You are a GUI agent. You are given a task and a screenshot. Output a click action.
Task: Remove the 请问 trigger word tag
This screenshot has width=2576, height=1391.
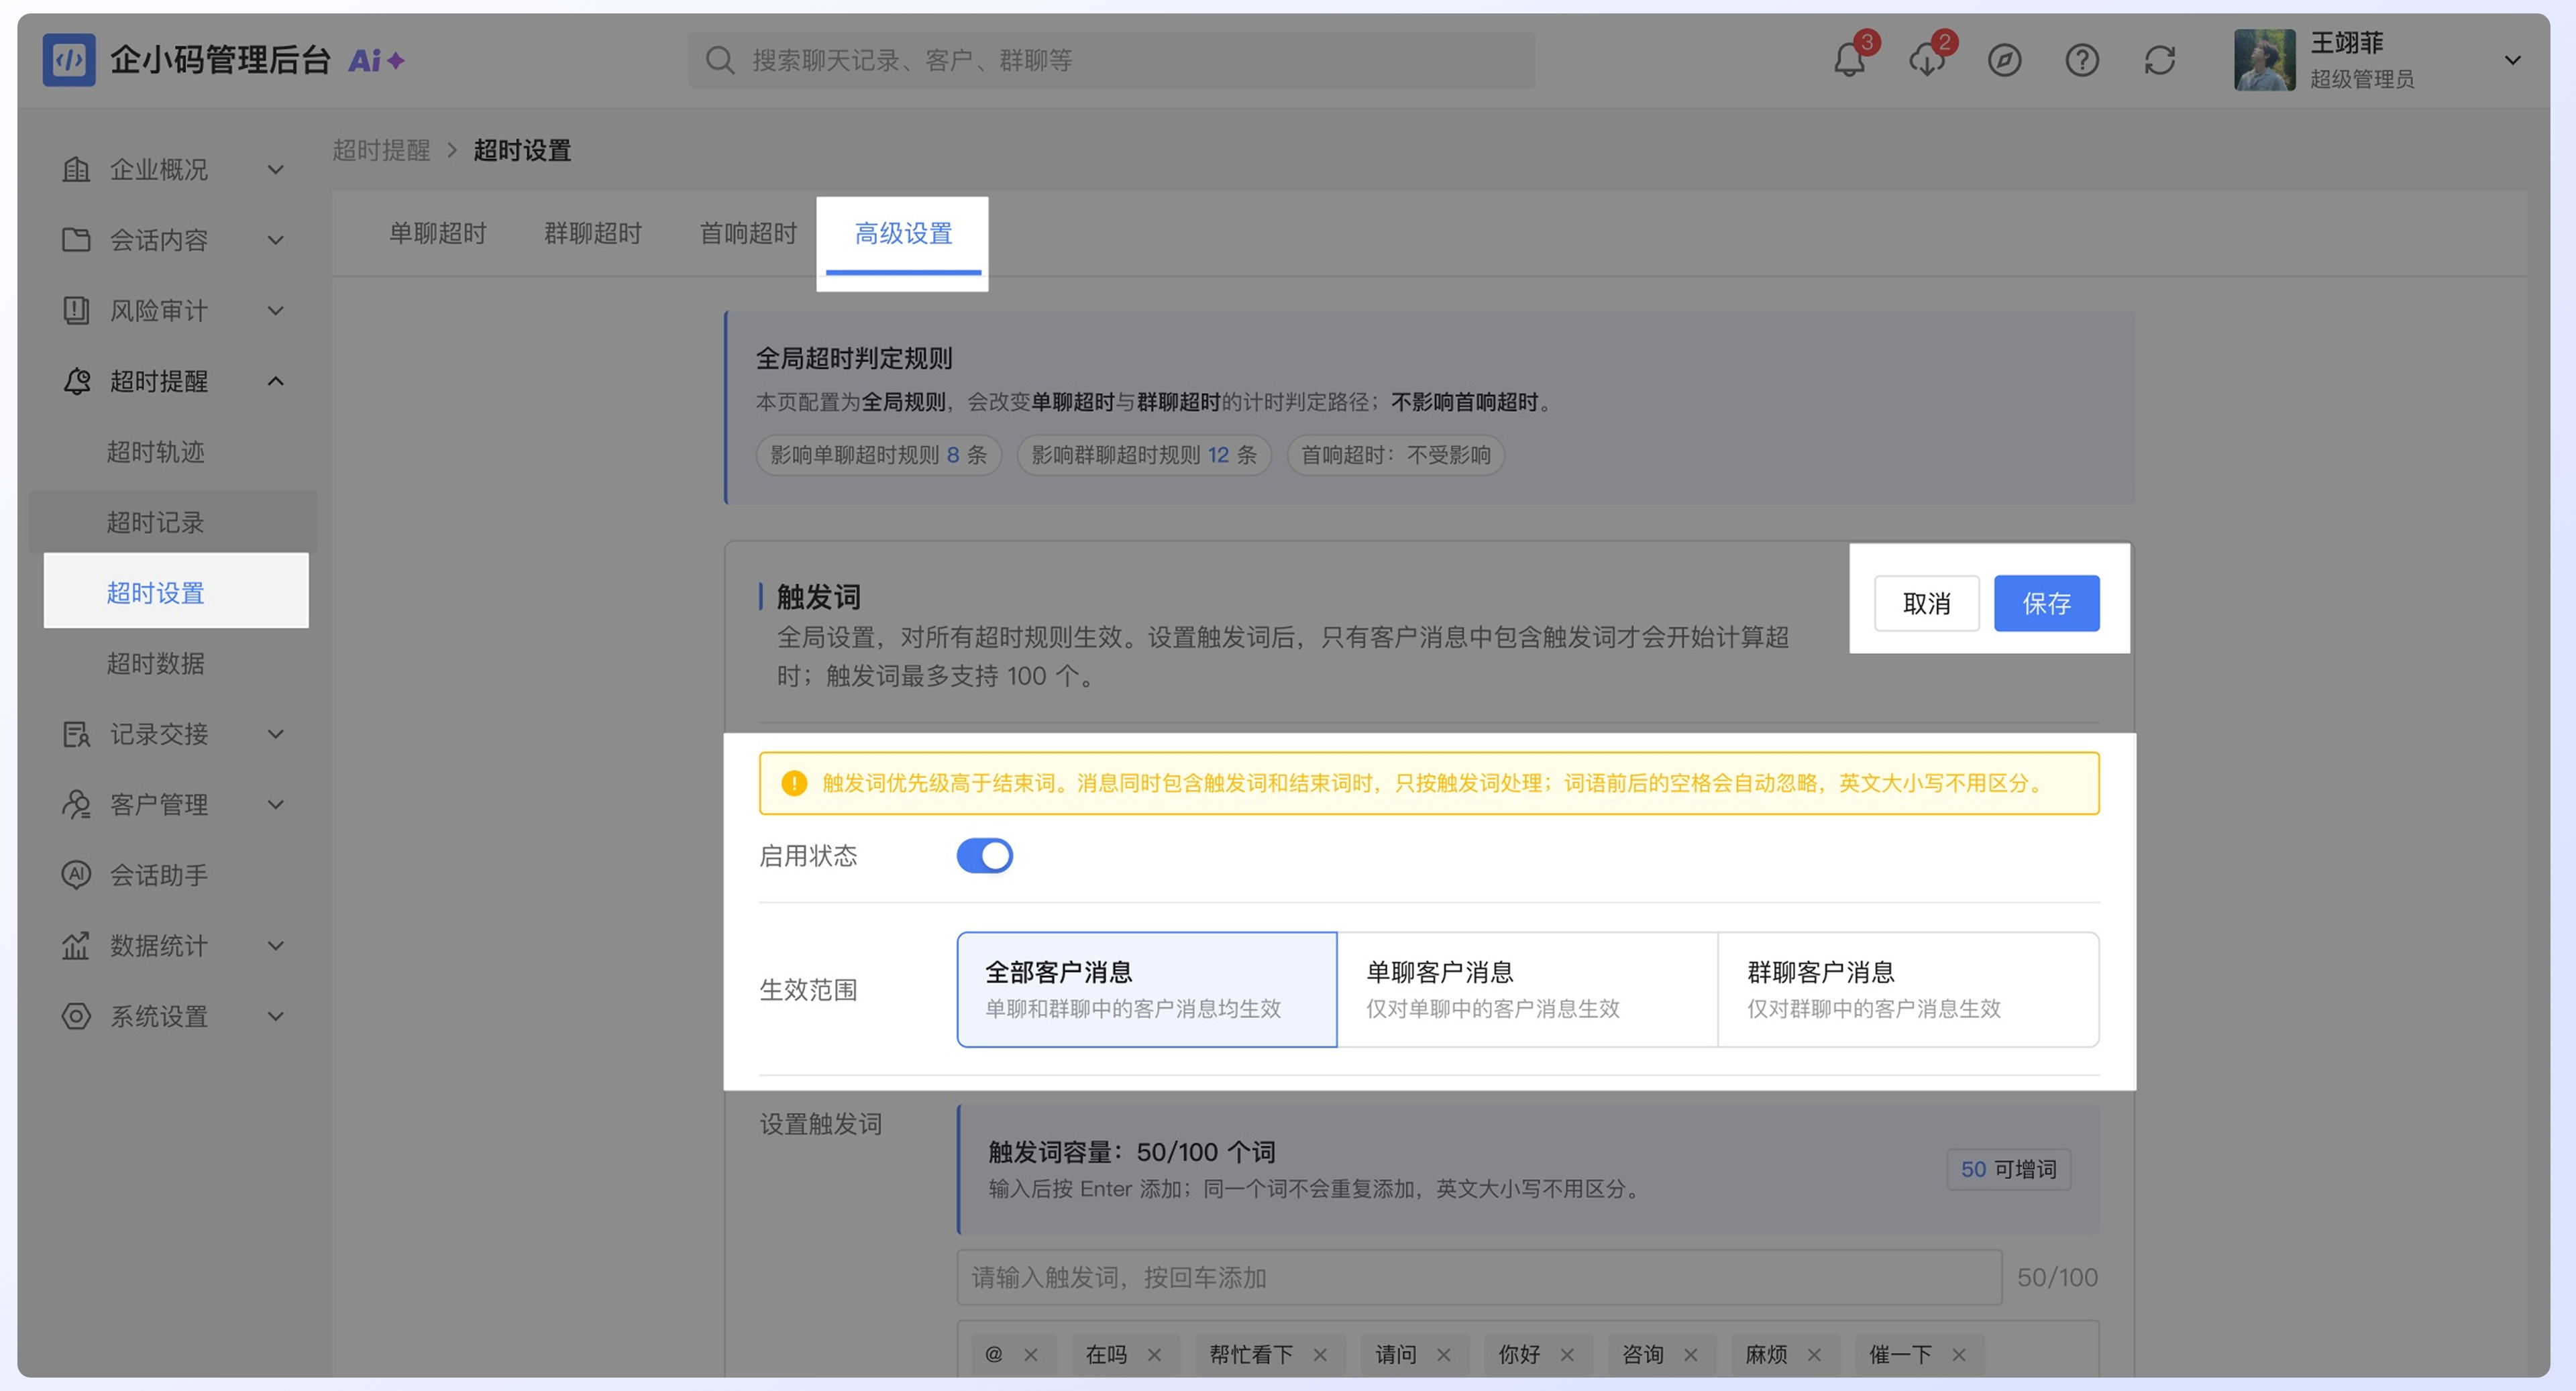(x=1443, y=1355)
